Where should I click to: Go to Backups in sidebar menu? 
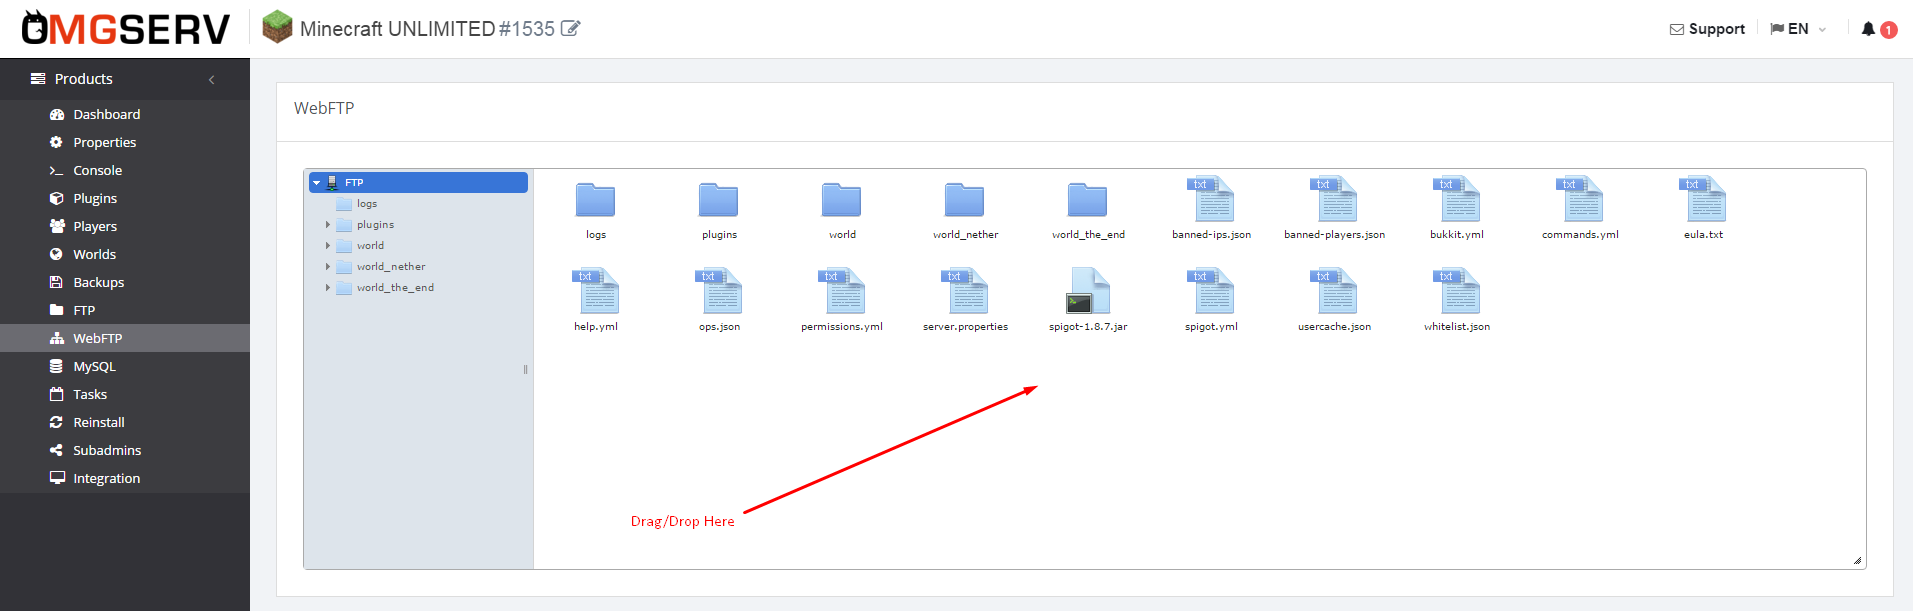coord(98,283)
